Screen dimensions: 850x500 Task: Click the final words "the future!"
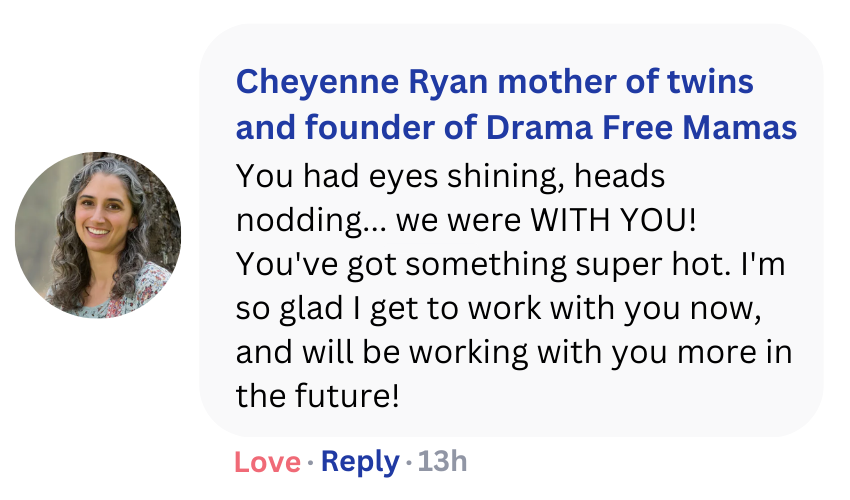pos(317,397)
